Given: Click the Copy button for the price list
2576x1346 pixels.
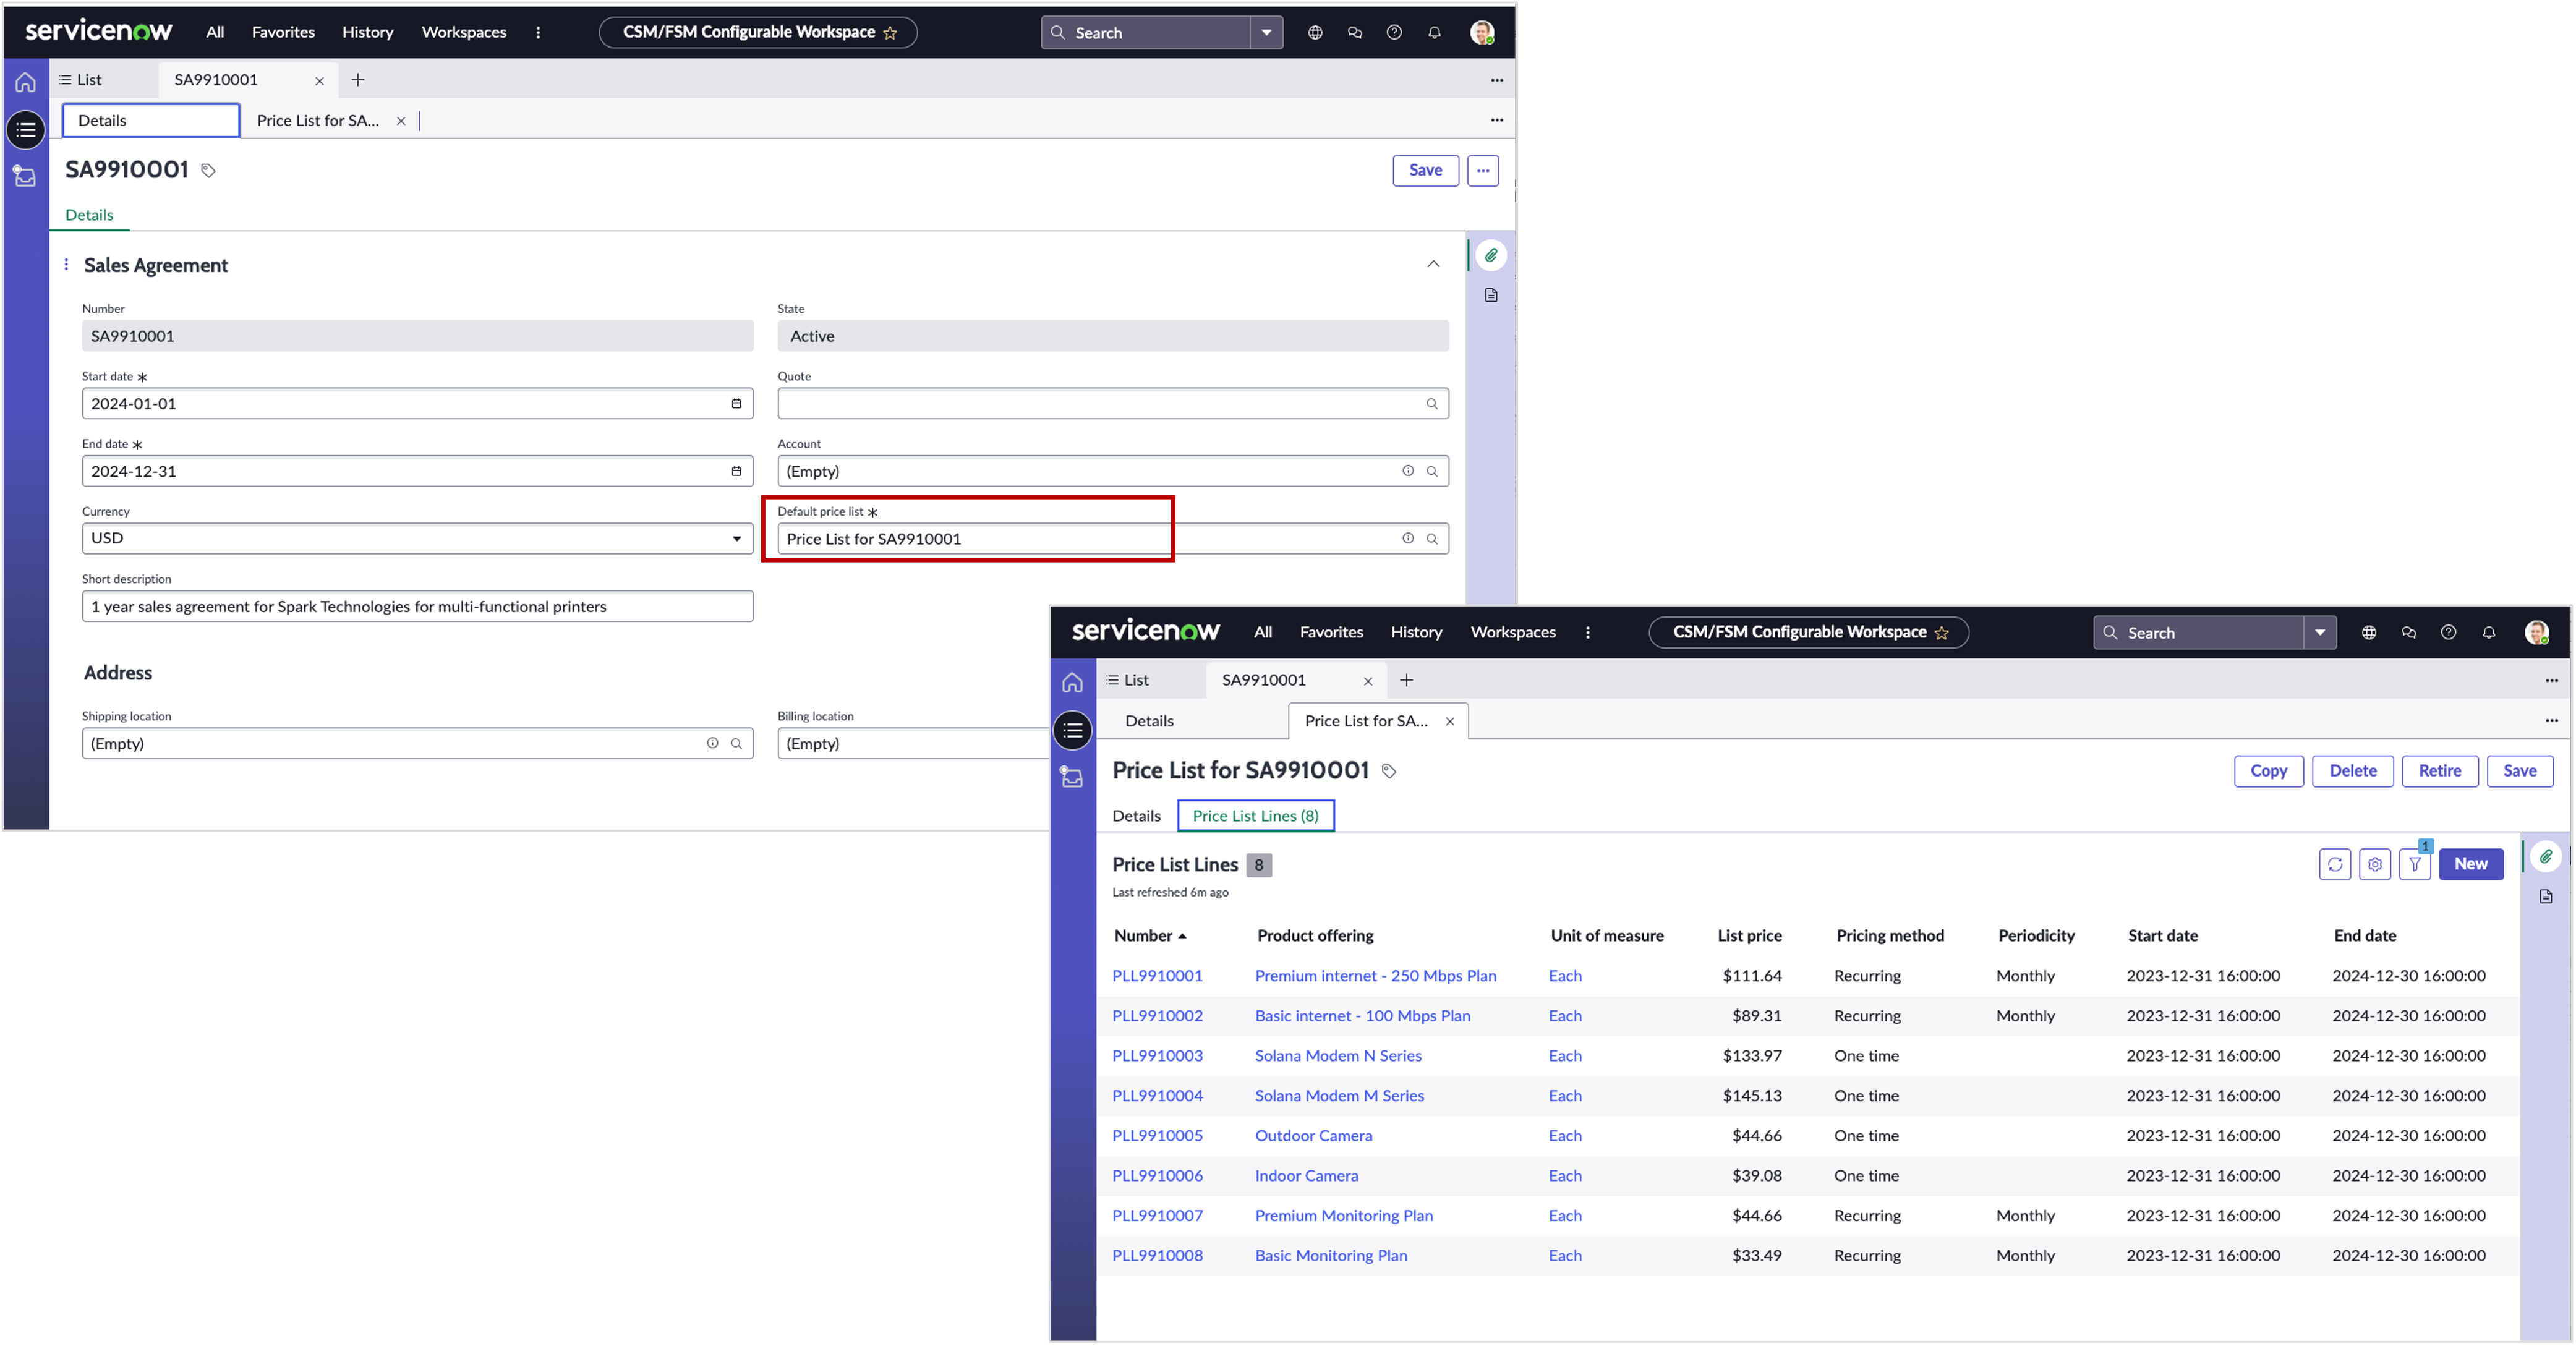Looking at the screenshot, I should click(x=2268, y=771).
